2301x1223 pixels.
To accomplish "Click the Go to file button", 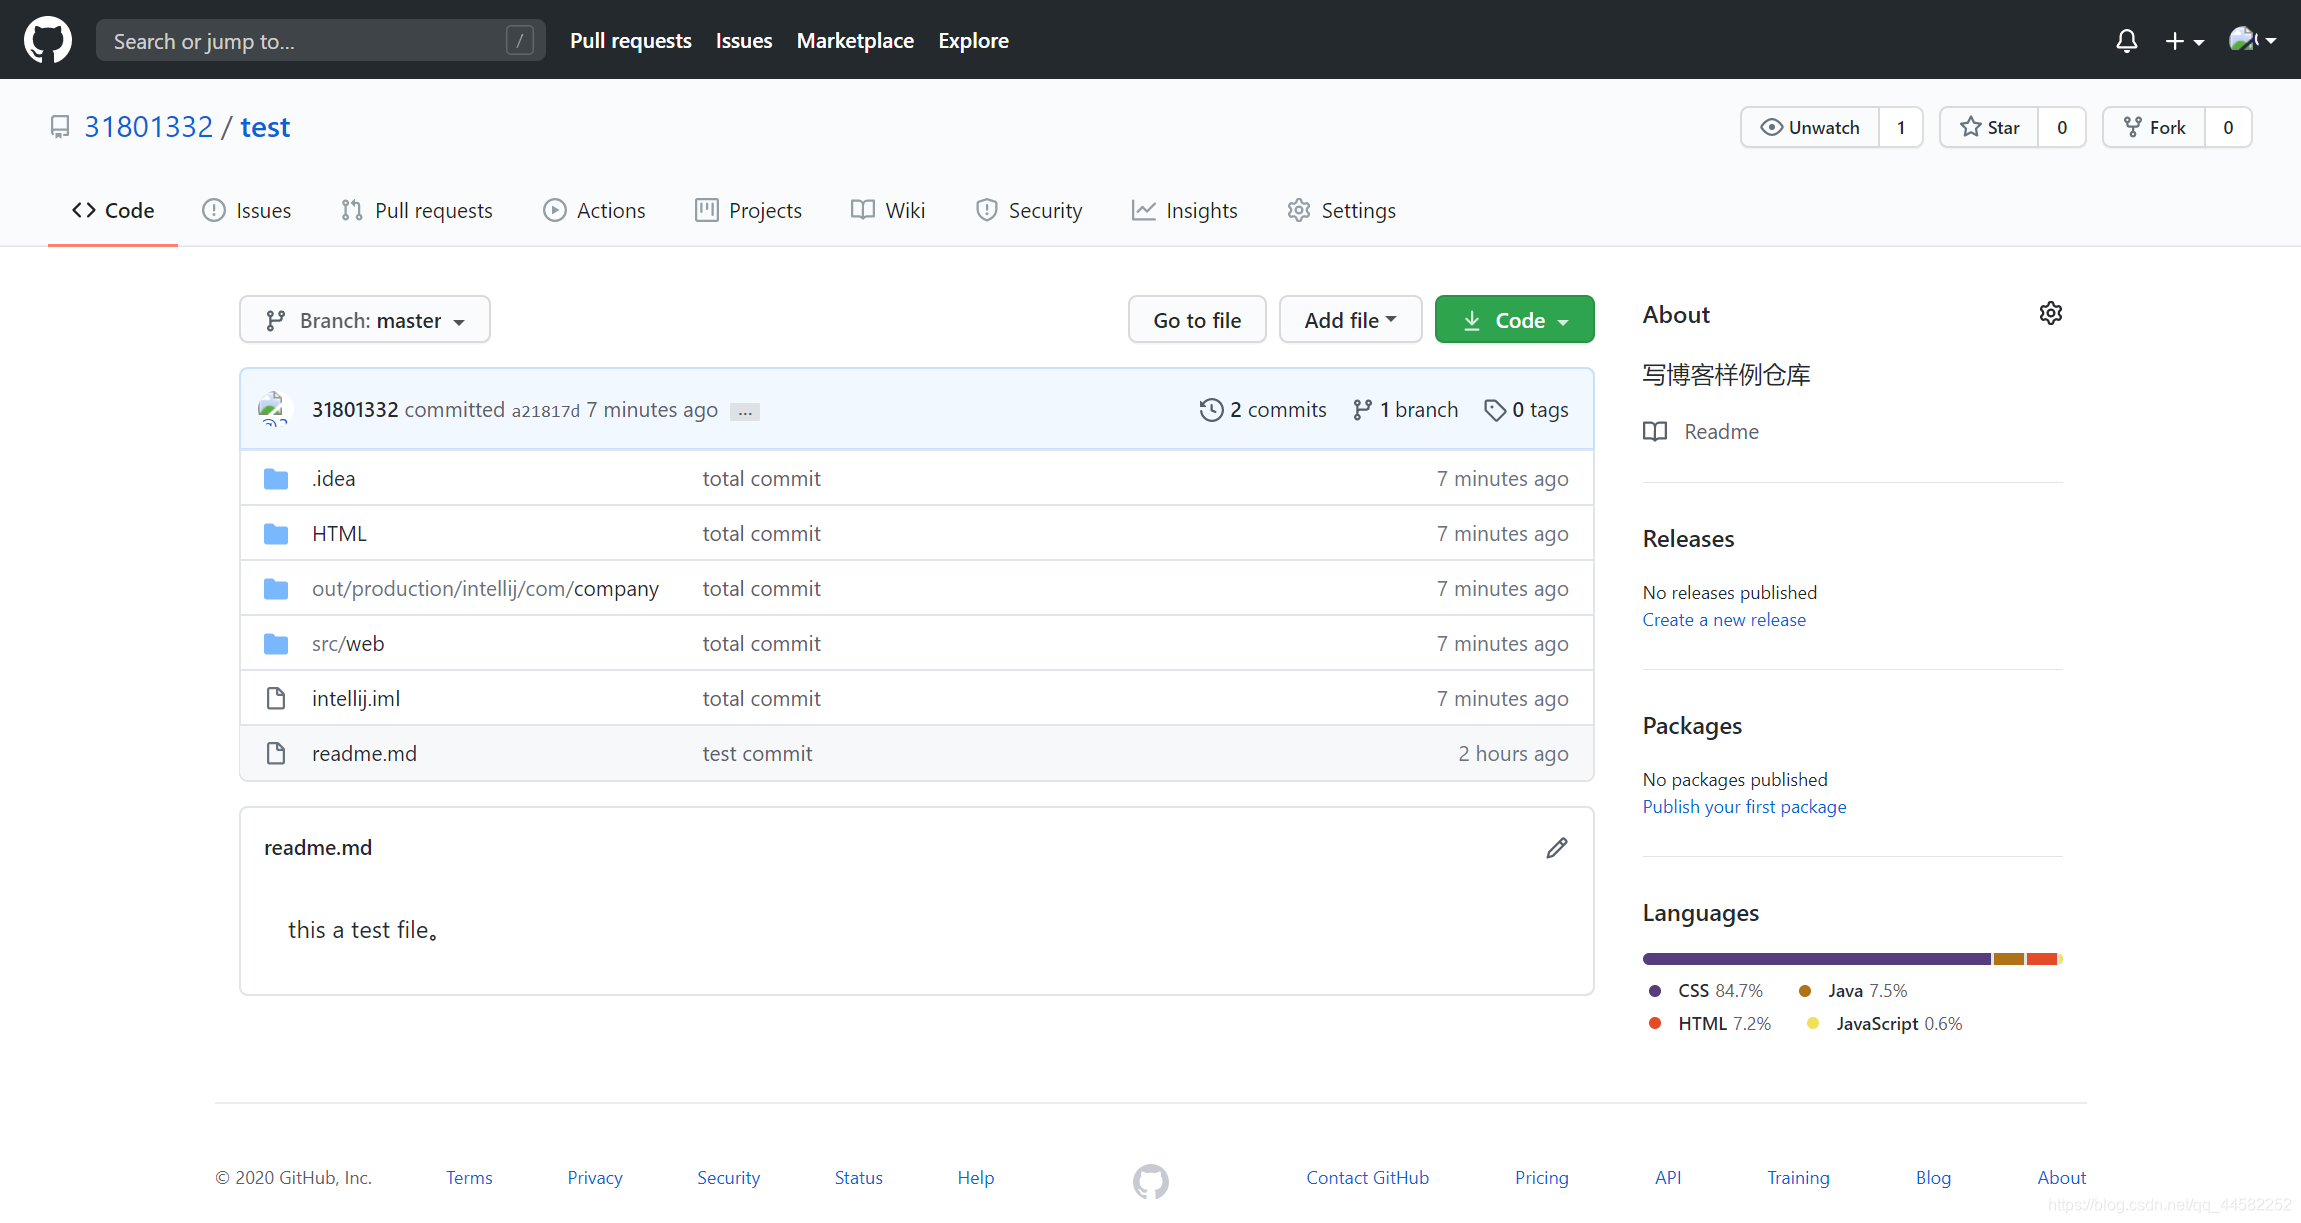I will coord(1197,320).
